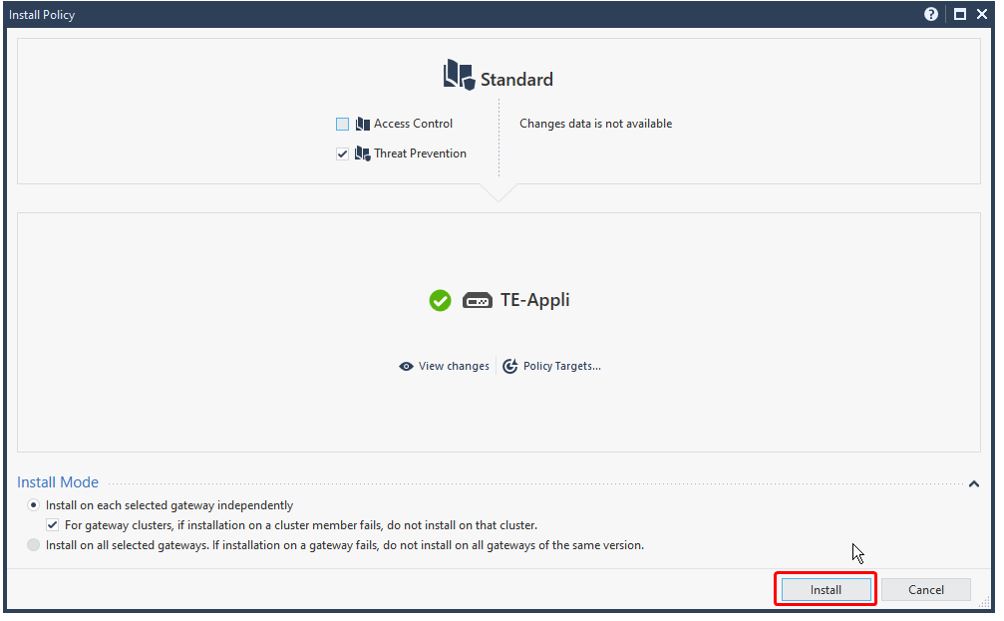Uncheck the gateway clusters installation checkbox
This screenshot has height=621, width=1004.
(x=53, y=525)
